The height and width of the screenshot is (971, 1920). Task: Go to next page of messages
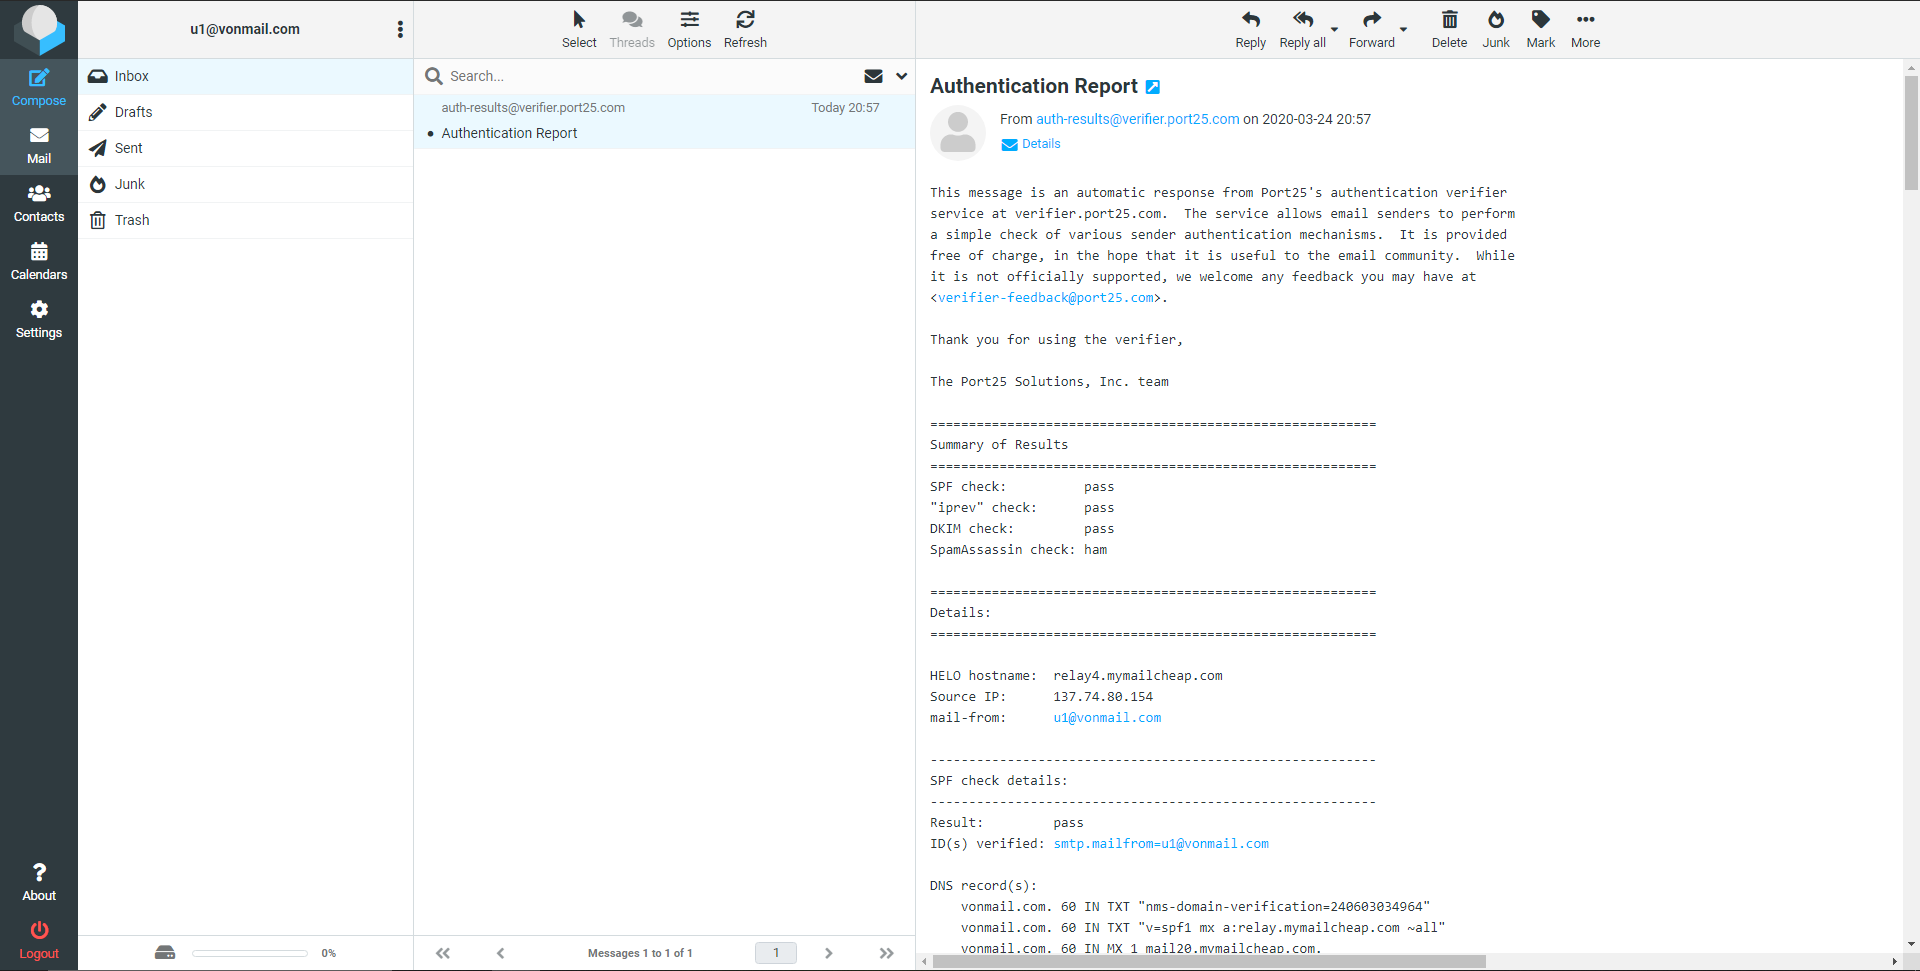coord(828,953)
